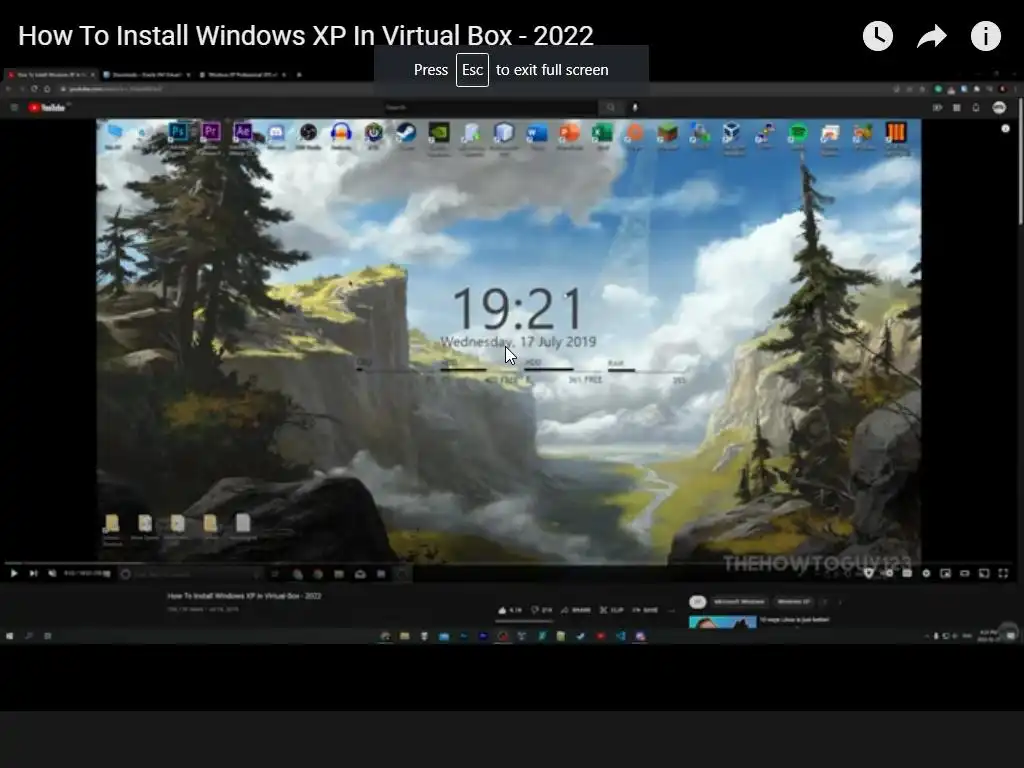Click the voice search microphone icon

[x=635, y=108]
